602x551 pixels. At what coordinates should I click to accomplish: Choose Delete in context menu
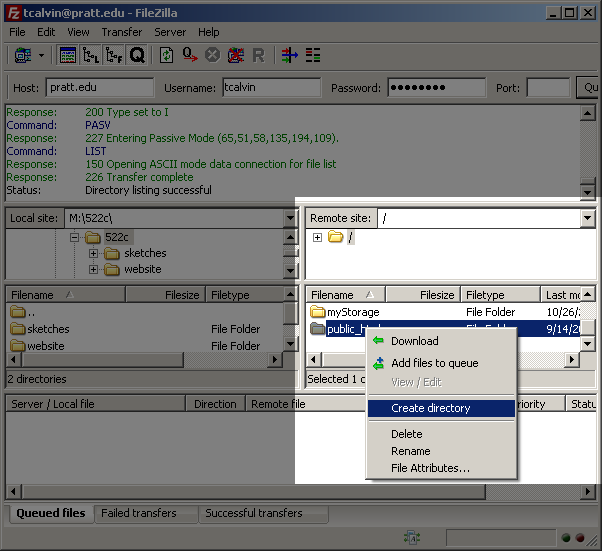[x=441, y=434]
